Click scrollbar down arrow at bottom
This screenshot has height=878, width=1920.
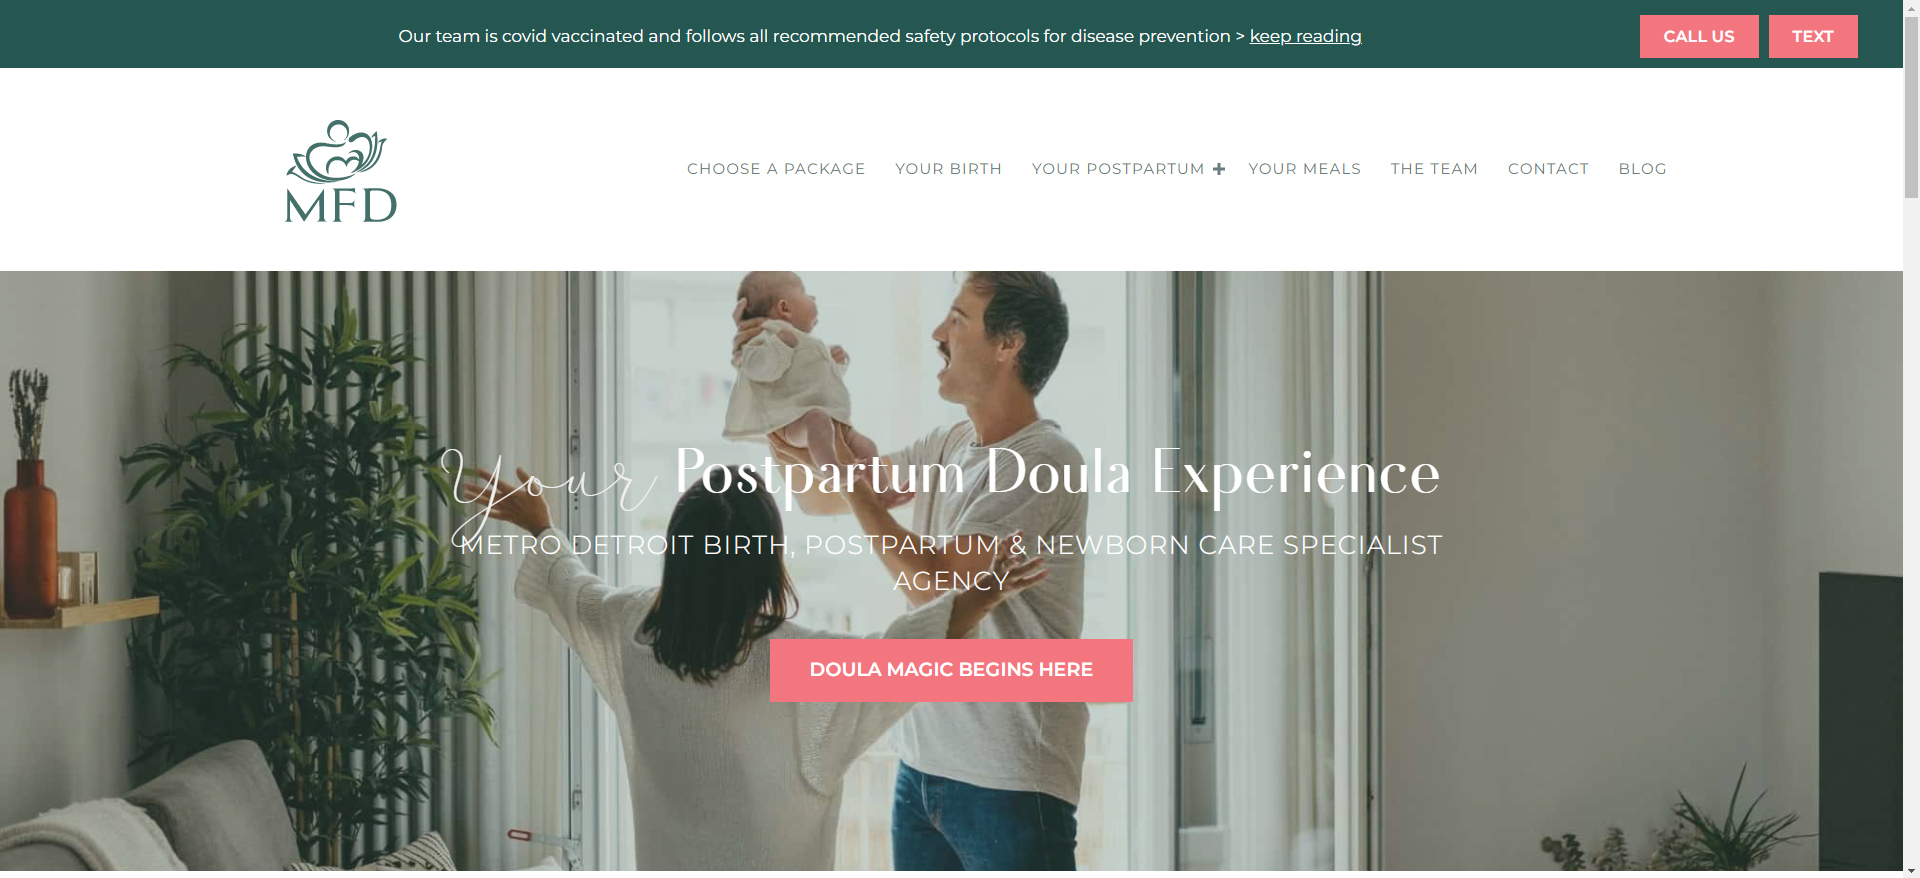point(1911,870)
